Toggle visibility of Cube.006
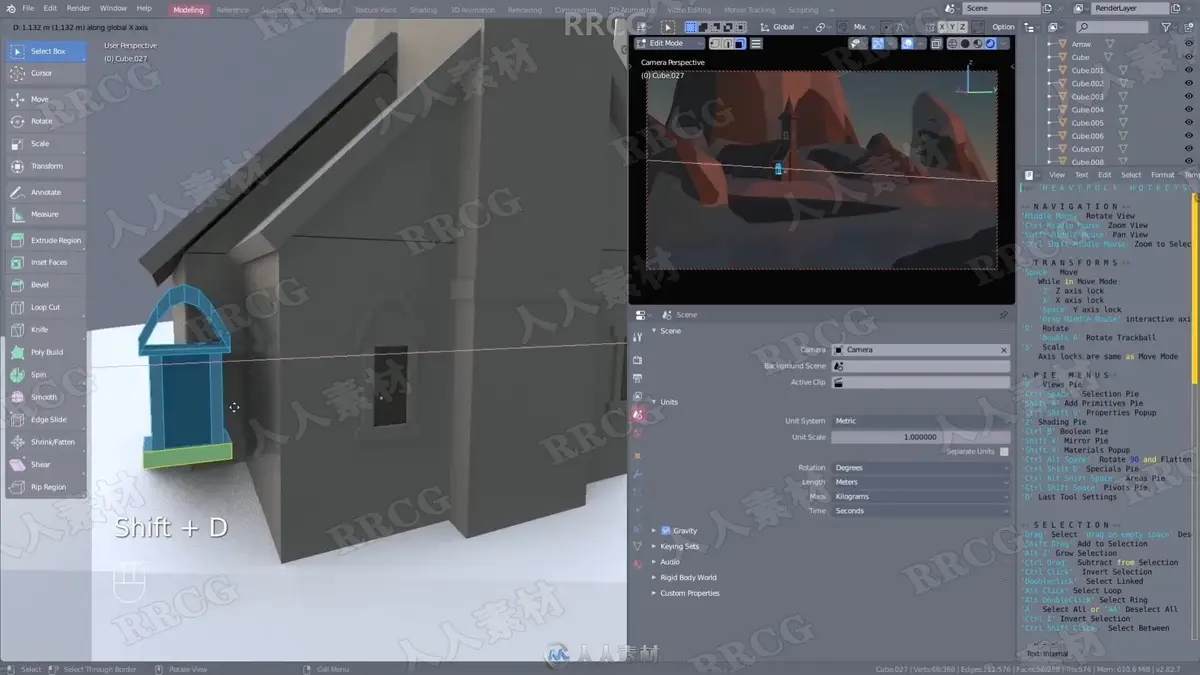The image size is (1200, 675). click(x=1189, y=136)
